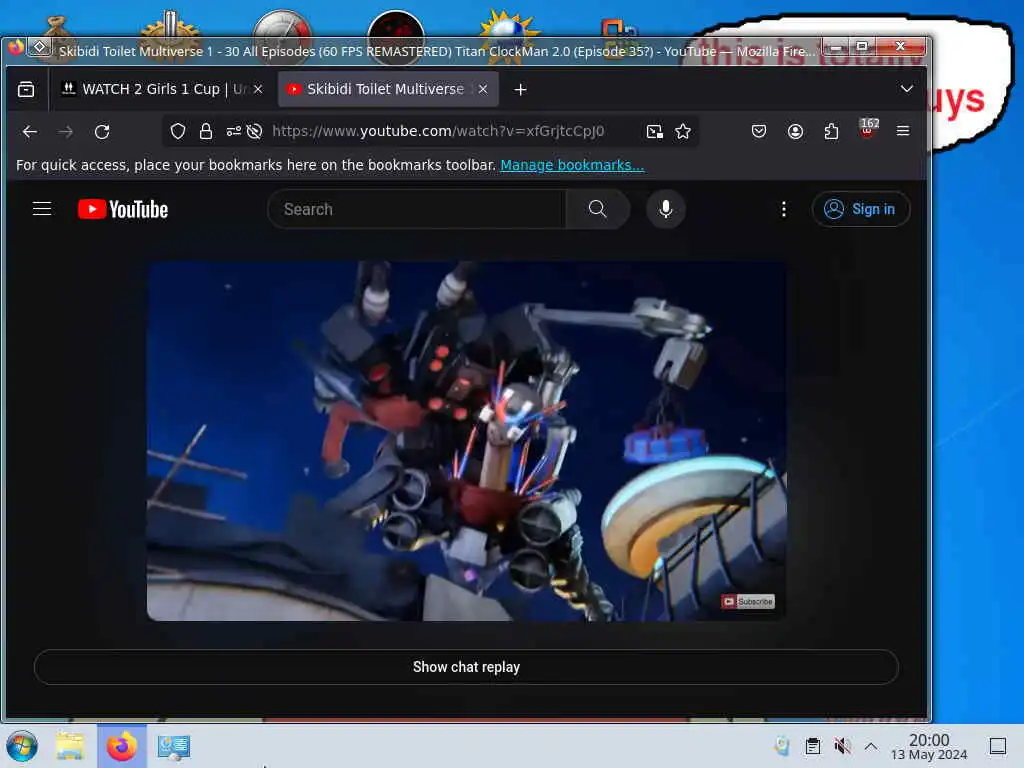Viewport: 1024px width, 768px height.
Task: Close the WATCH 2 Girls 1 Cup tab
Action: (258, 89)
